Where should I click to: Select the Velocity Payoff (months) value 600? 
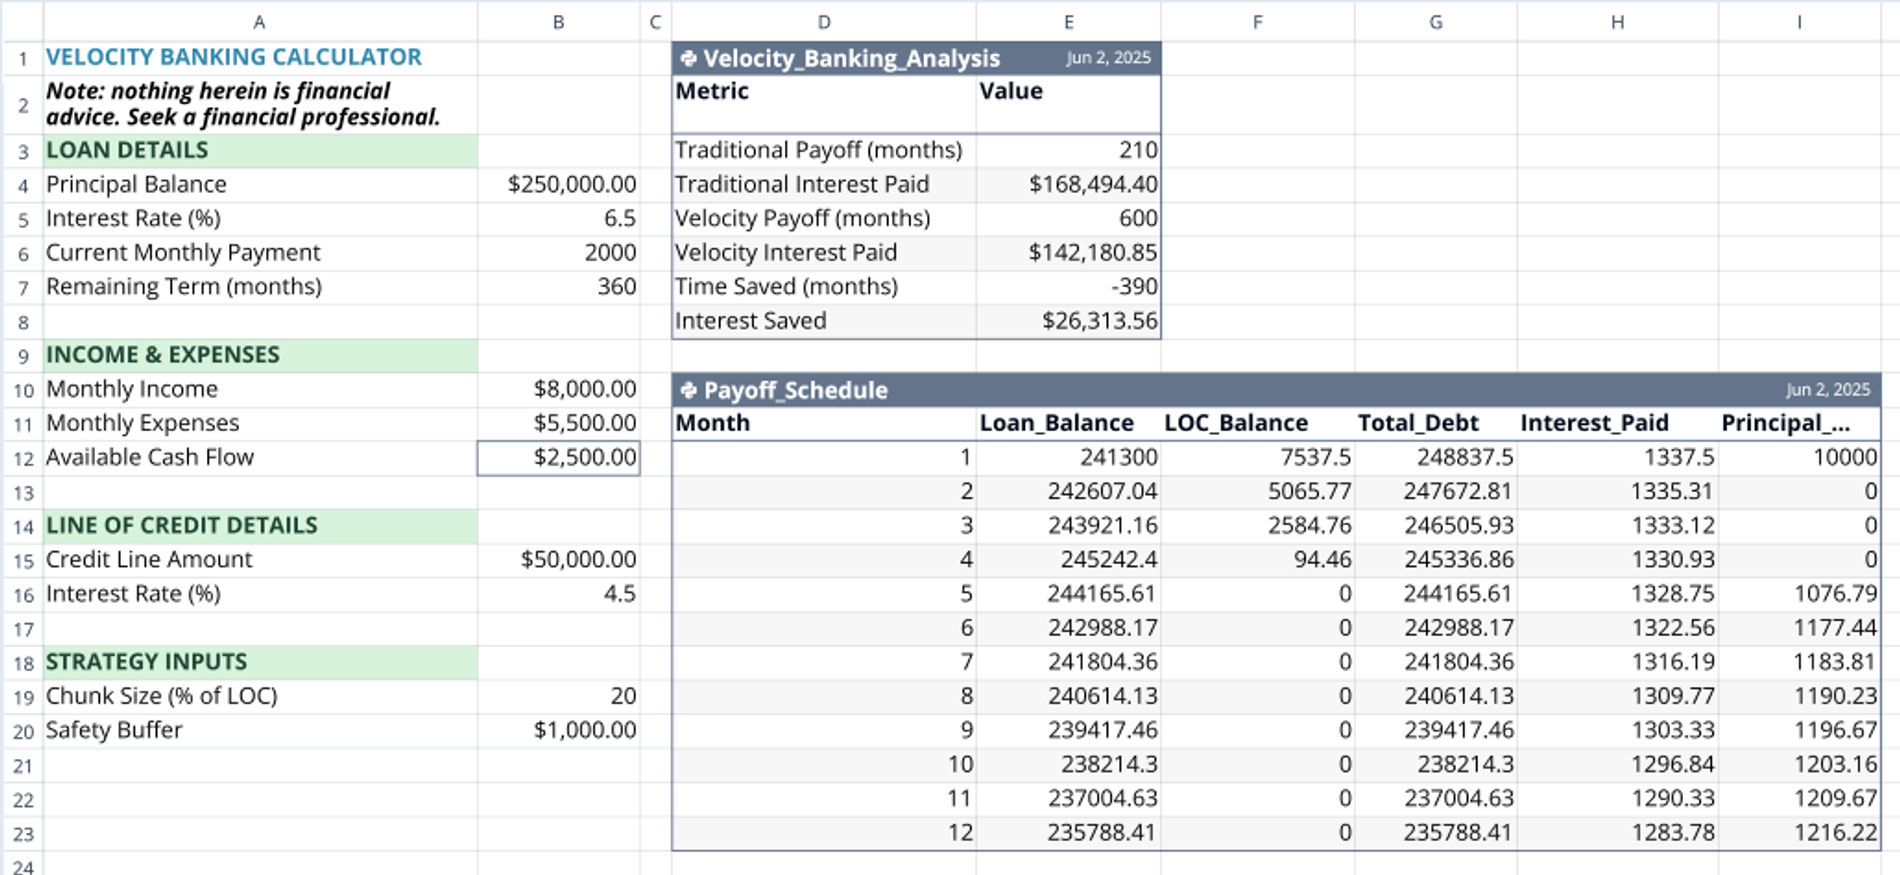point(1068,219)
